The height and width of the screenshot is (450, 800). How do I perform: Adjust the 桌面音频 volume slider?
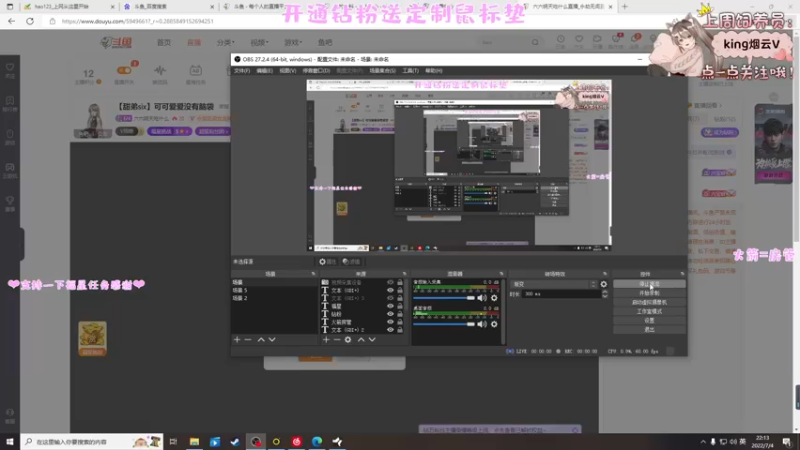tap(444, 324)
